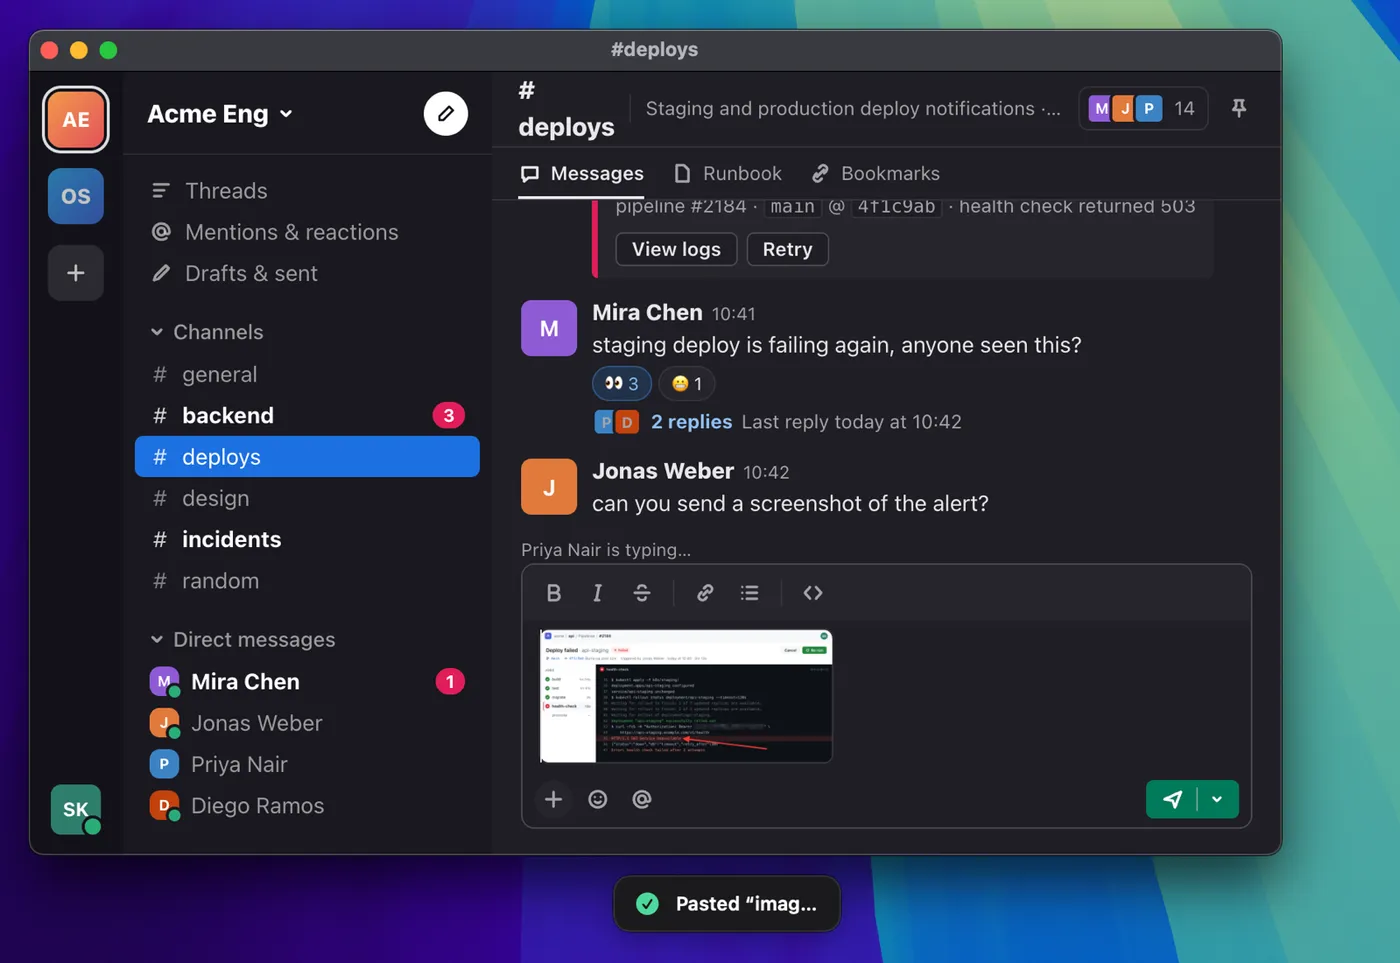Toggle the eyes reaction on Mira's message

pyautogui.click(x=622, y=384)
